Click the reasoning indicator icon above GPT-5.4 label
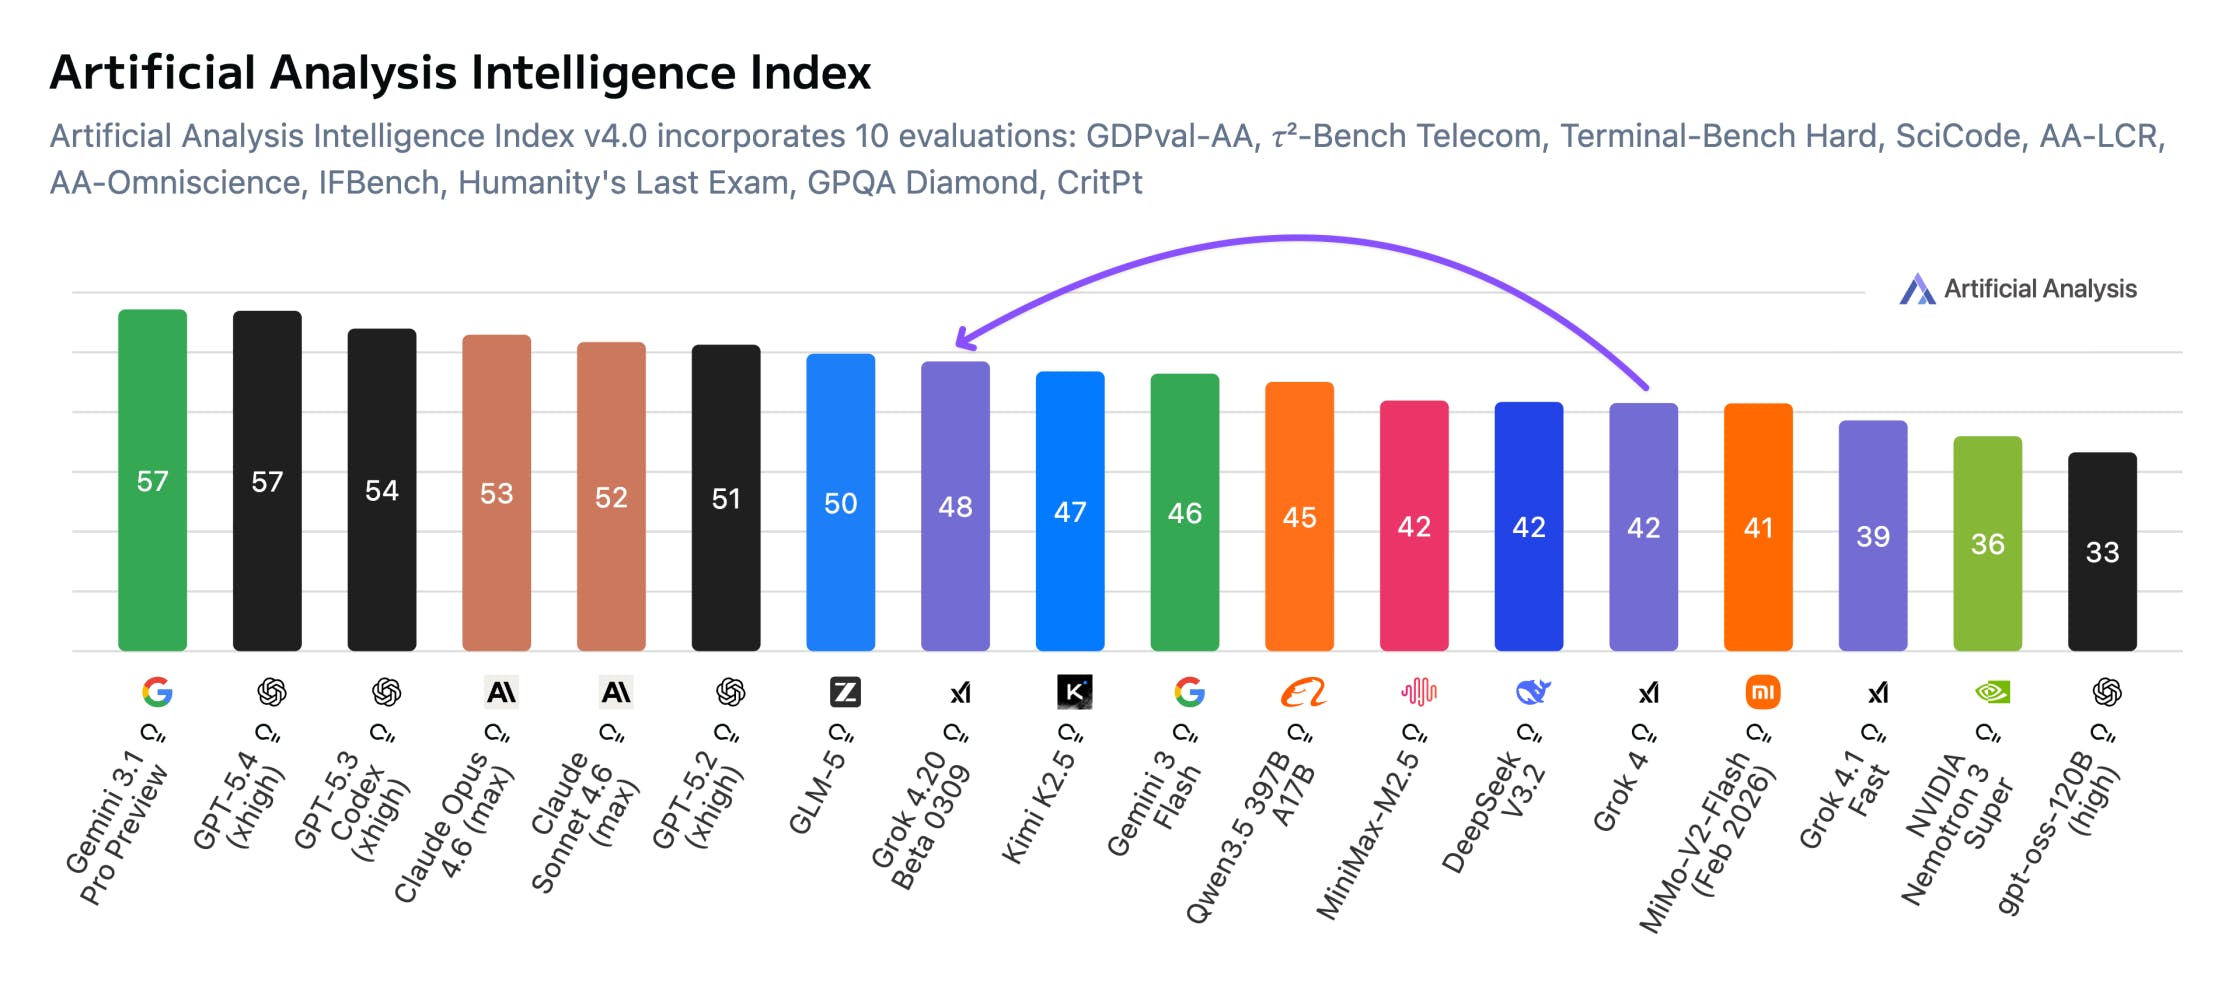The width and height of the screenshot is (2232, 989). click(268, 734)
